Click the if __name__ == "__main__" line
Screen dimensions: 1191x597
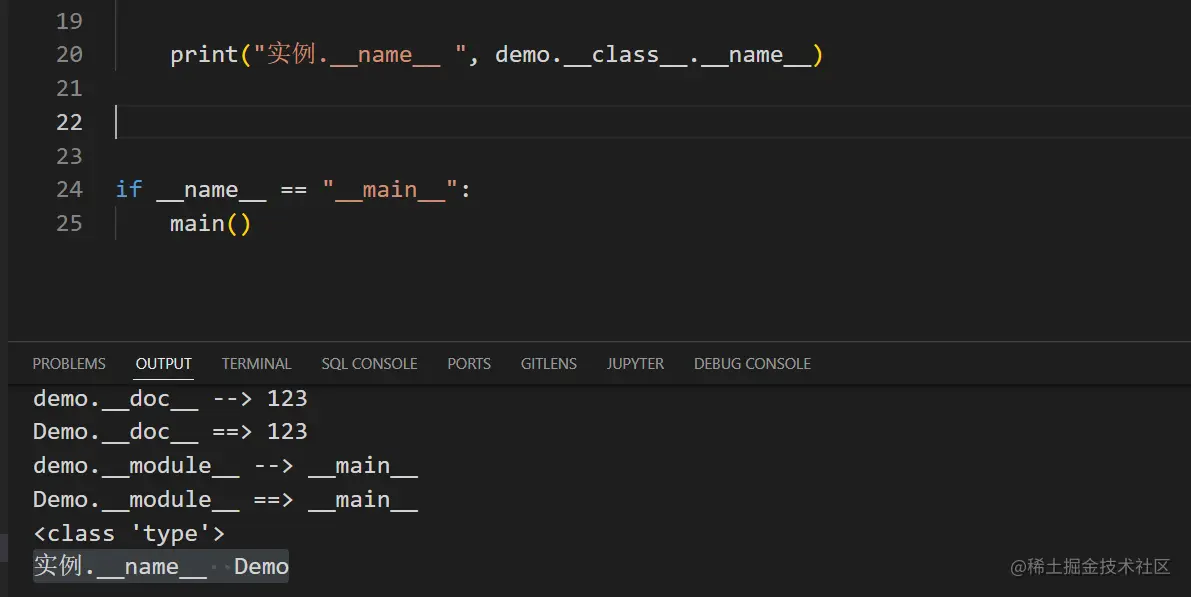293,189
